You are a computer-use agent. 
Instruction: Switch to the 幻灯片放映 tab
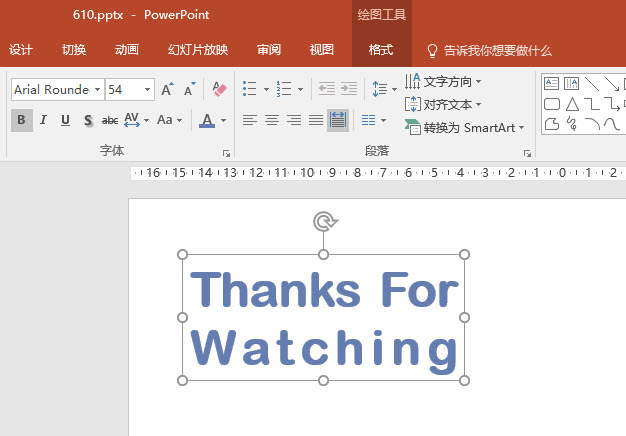tap(198, 50)
